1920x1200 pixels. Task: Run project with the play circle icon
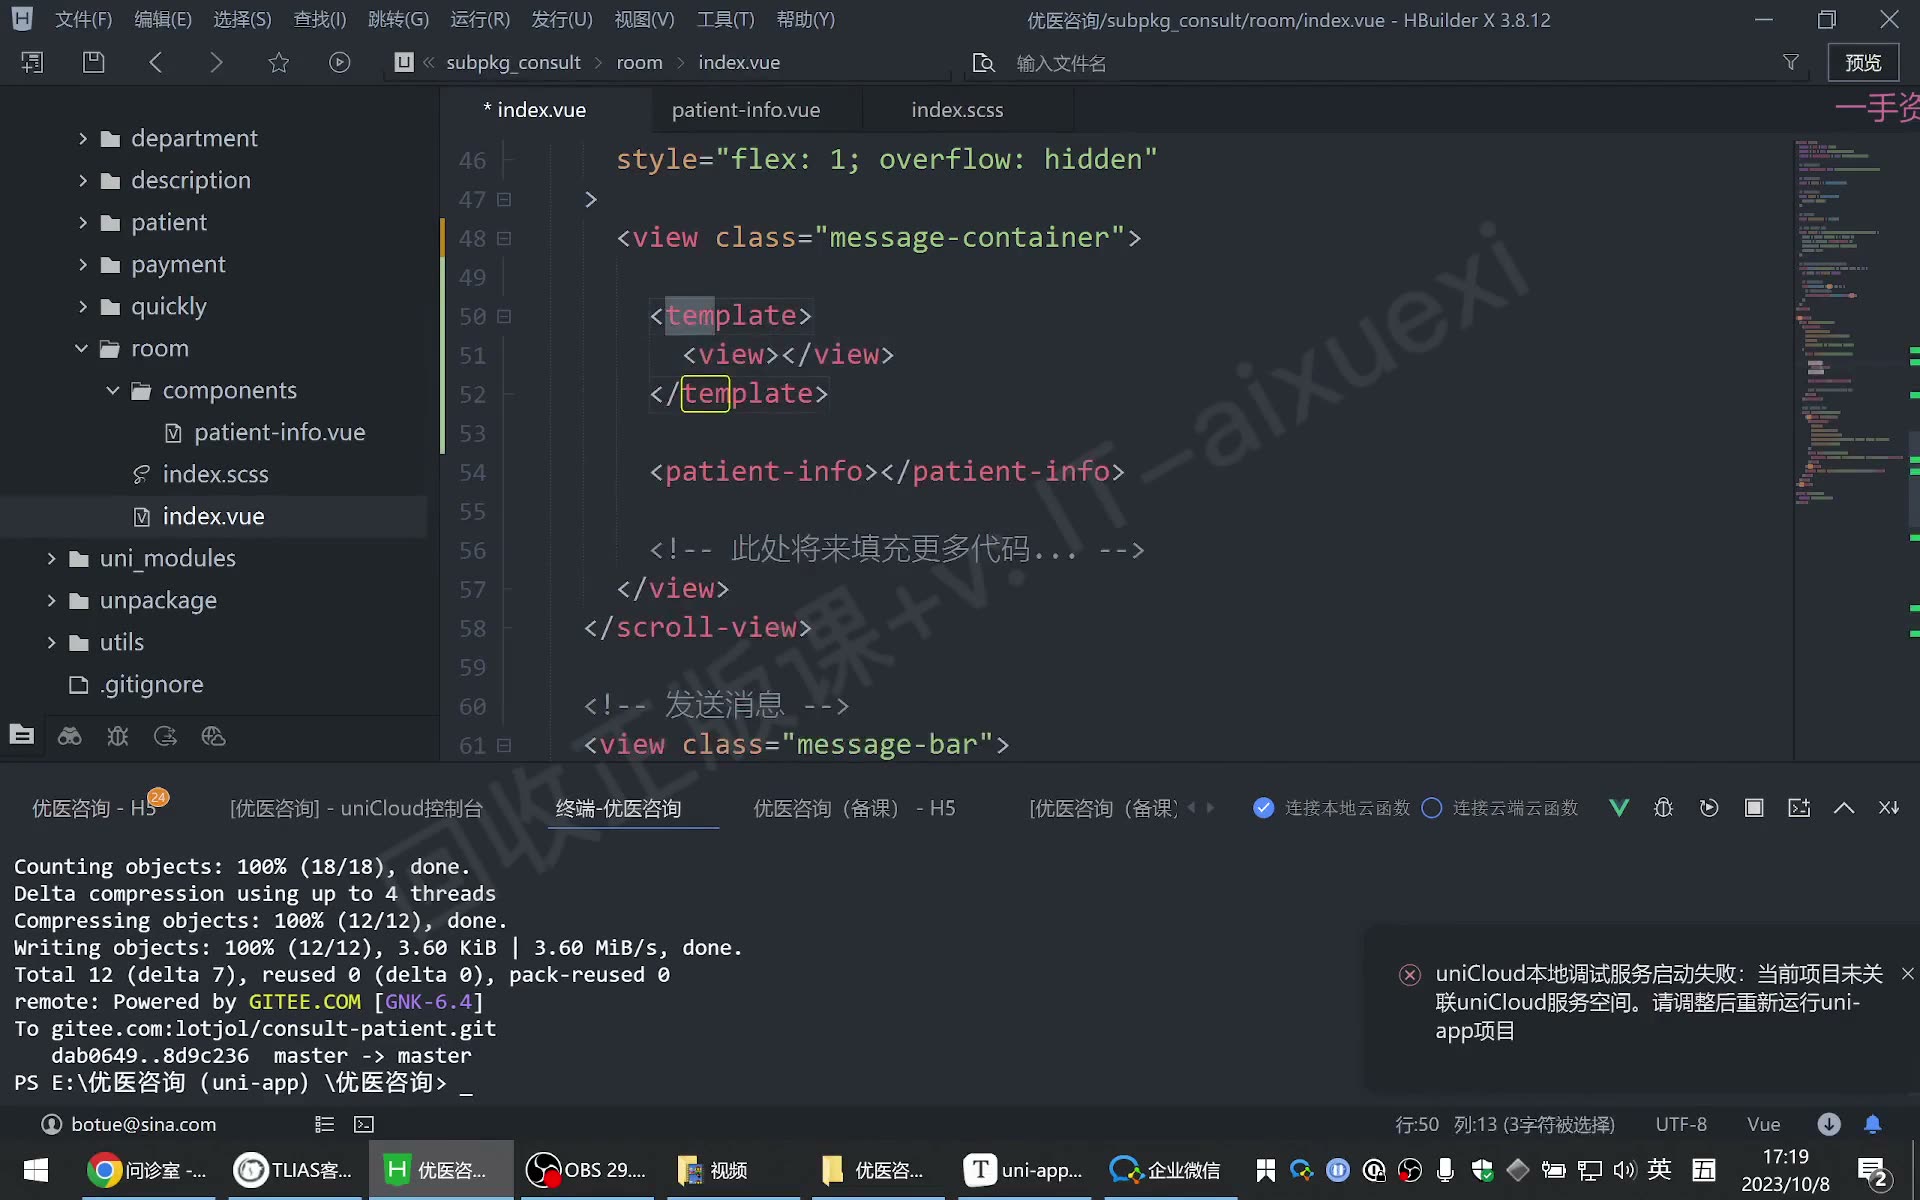[340, 62]
